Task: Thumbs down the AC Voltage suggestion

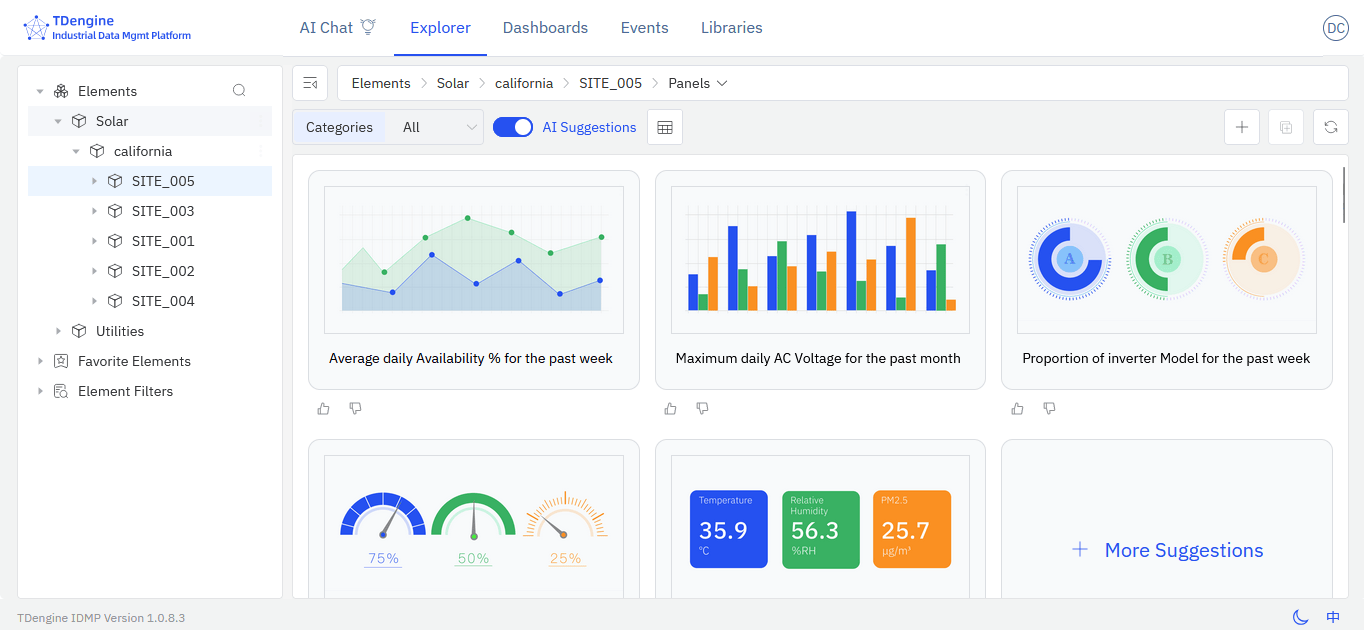Action: [702, 408]
